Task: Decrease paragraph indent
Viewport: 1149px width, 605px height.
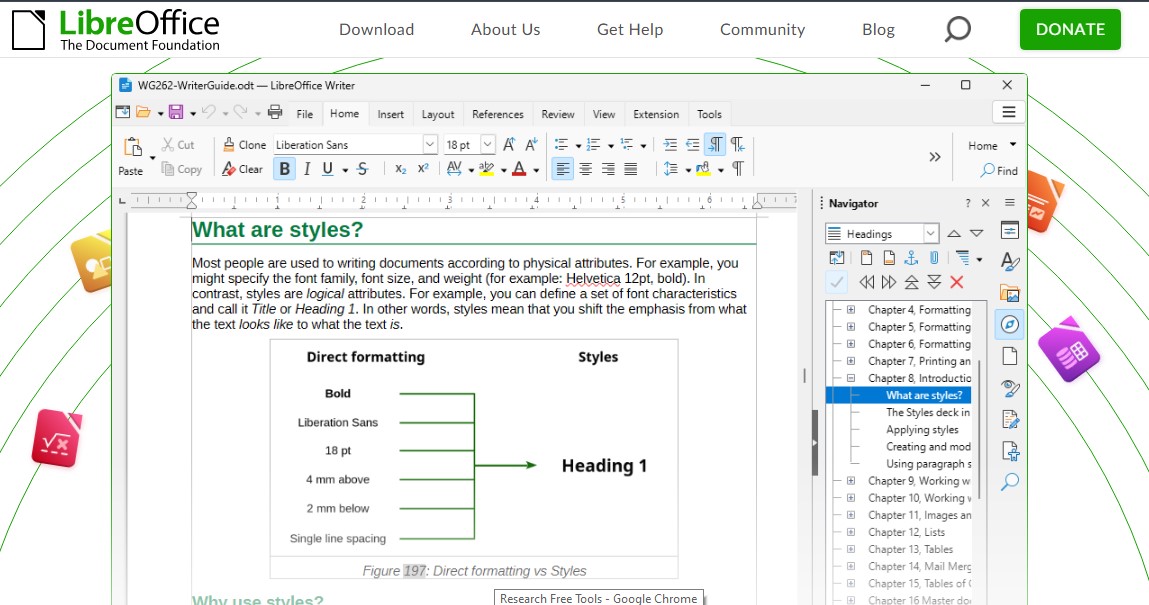Action: coord(692,145)
